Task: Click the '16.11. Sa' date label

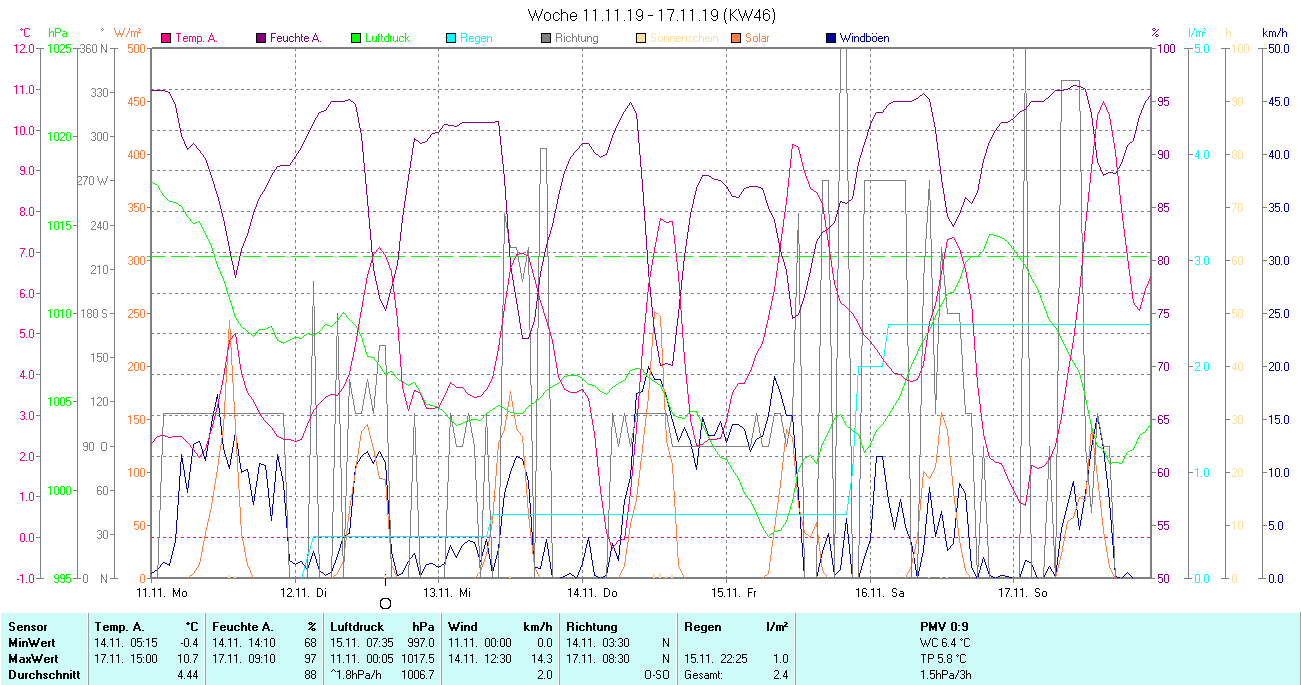Action: click(880, 592)
